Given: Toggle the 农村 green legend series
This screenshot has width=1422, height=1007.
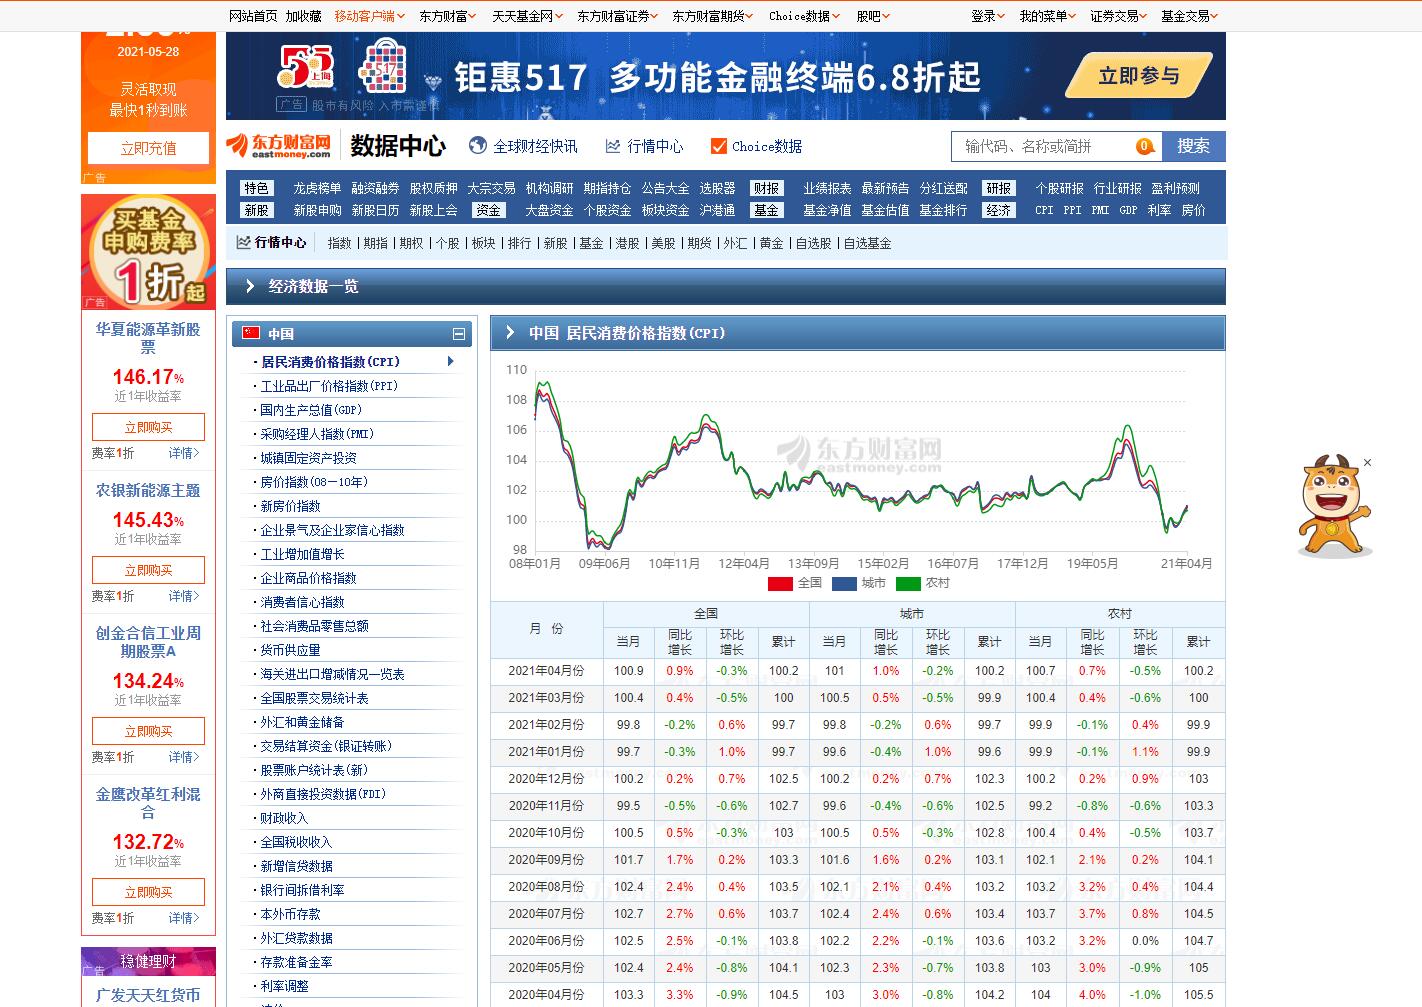Looking at the screenshot, I should 908,583.
